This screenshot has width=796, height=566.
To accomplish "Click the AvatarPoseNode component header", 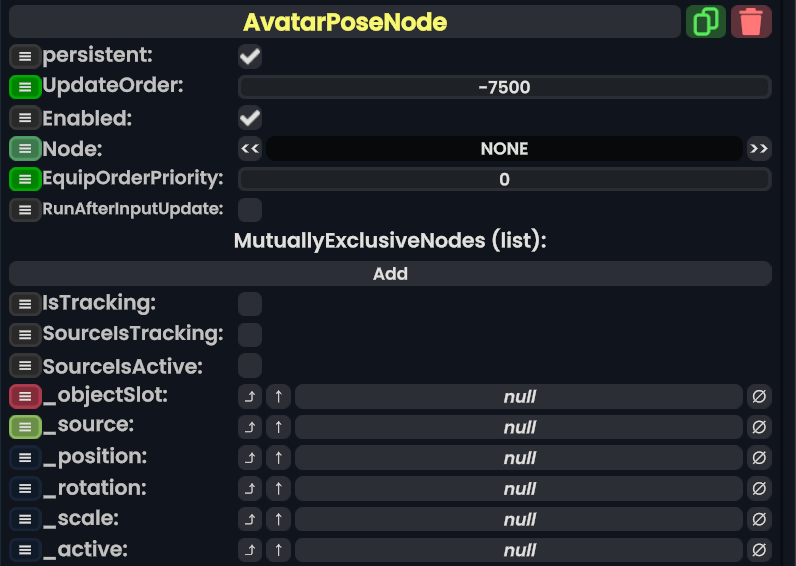I will 344,22.
